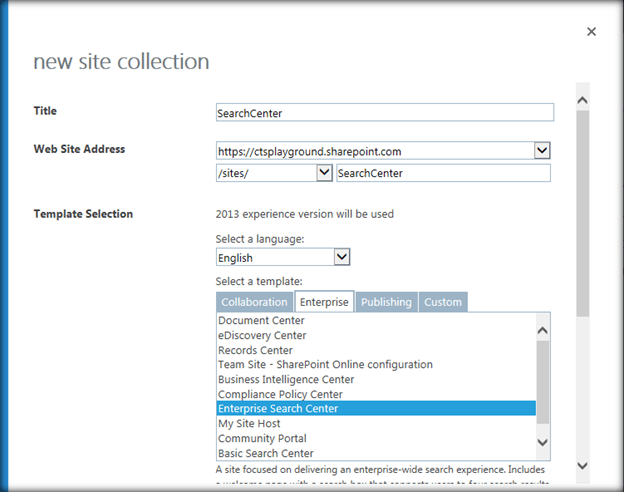Open the Custom template tab
Screen dimensions: 624x492
coord(443,302)
